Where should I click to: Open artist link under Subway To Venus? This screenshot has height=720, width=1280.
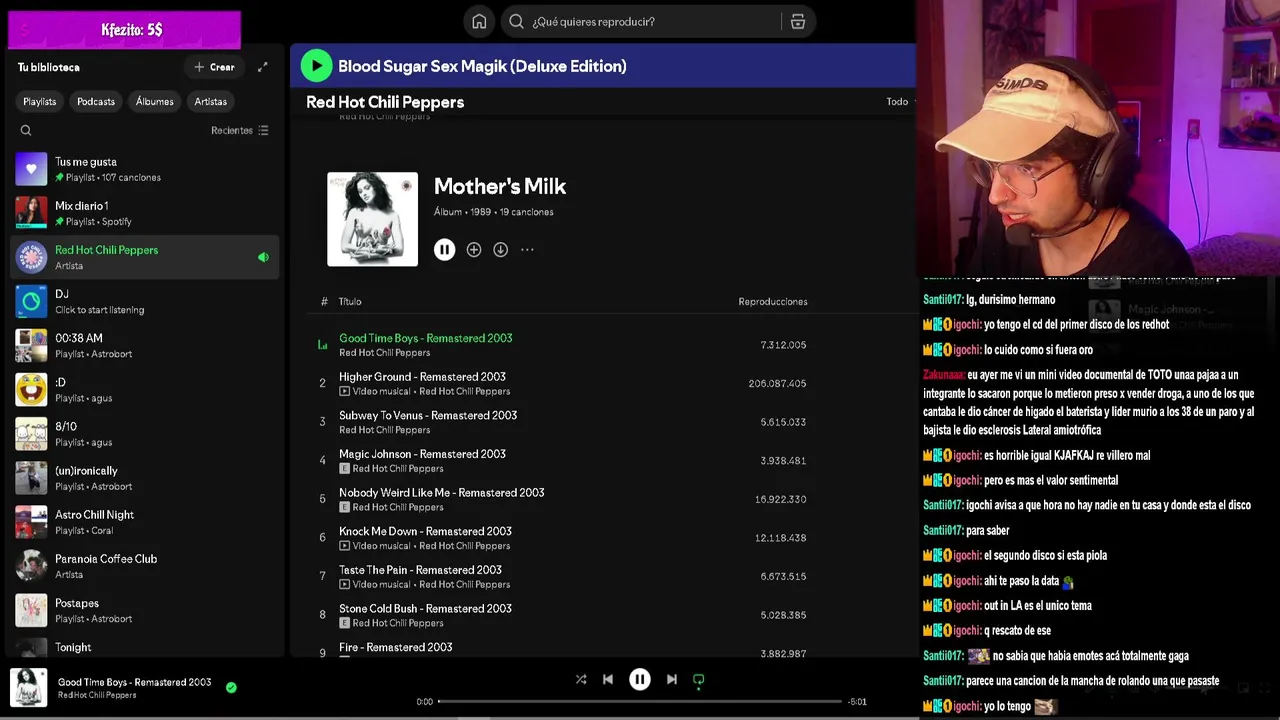[384, 430]
